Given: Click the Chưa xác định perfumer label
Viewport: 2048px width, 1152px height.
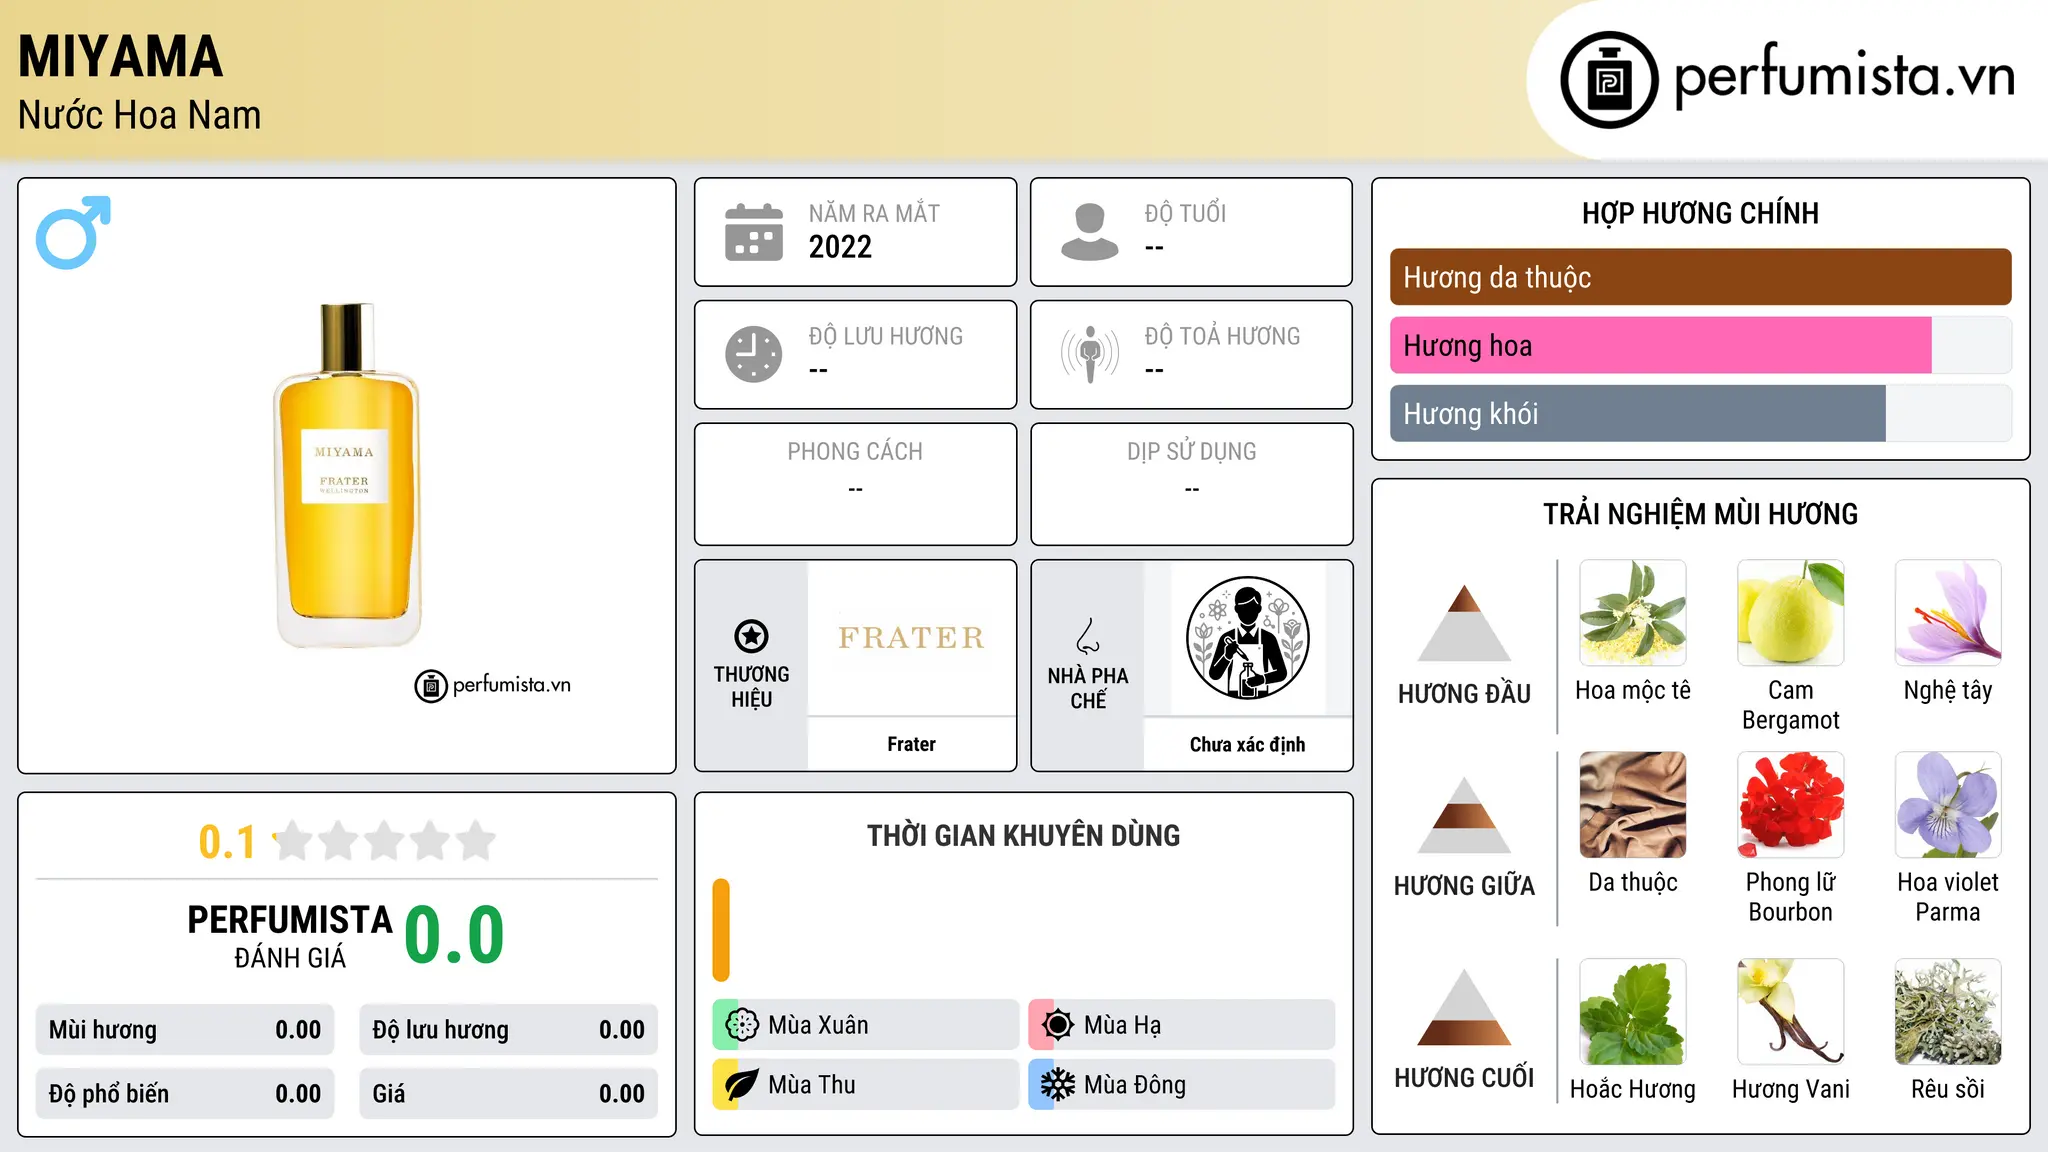Looking at the screenshot, I should (x=1247, y=744).
